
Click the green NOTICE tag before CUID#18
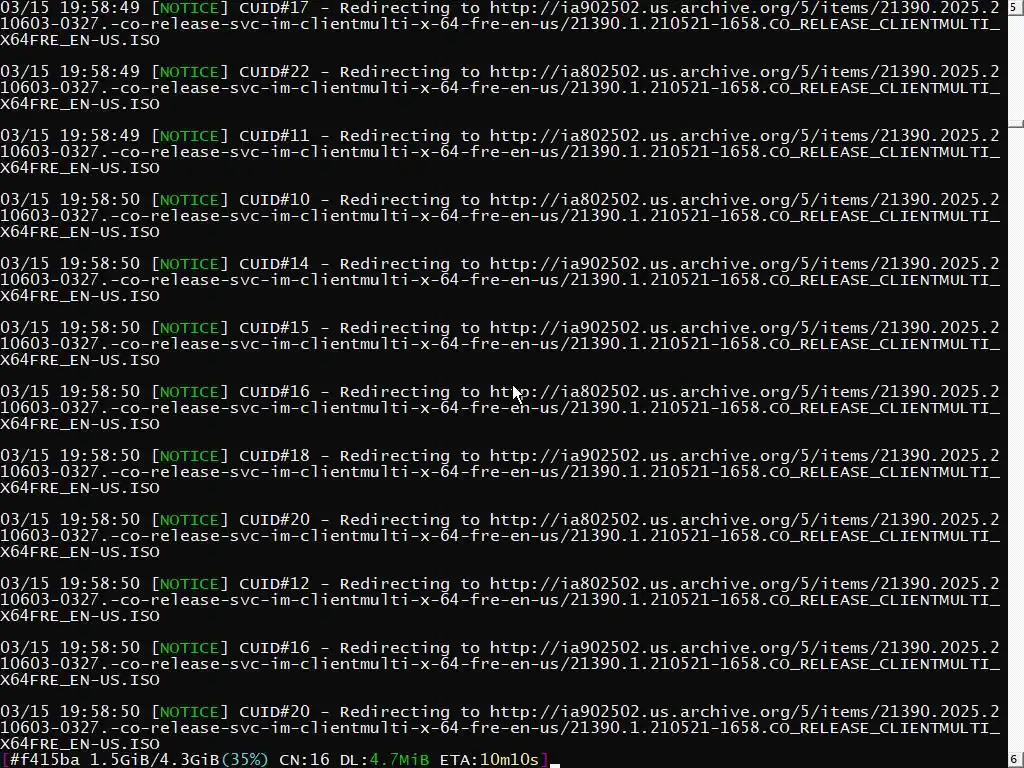[x=189, y=456]
